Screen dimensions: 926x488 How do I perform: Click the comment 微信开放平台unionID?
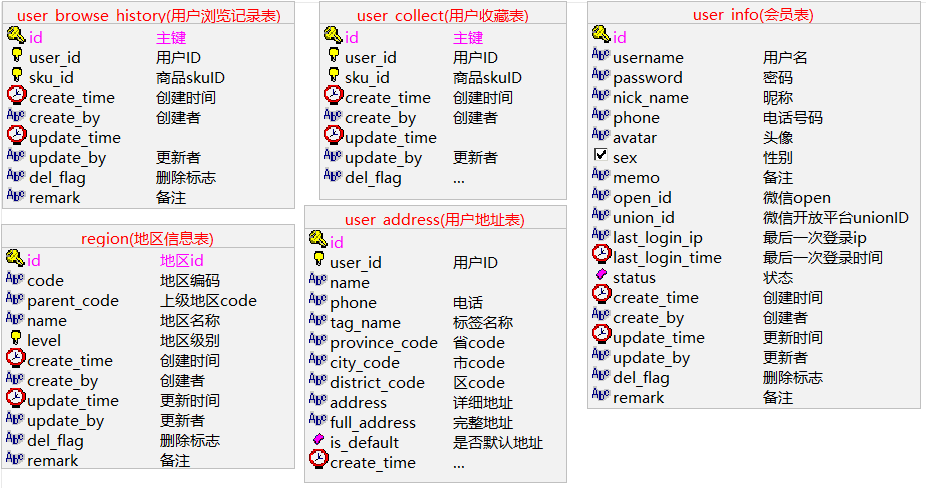click(836, 218)
